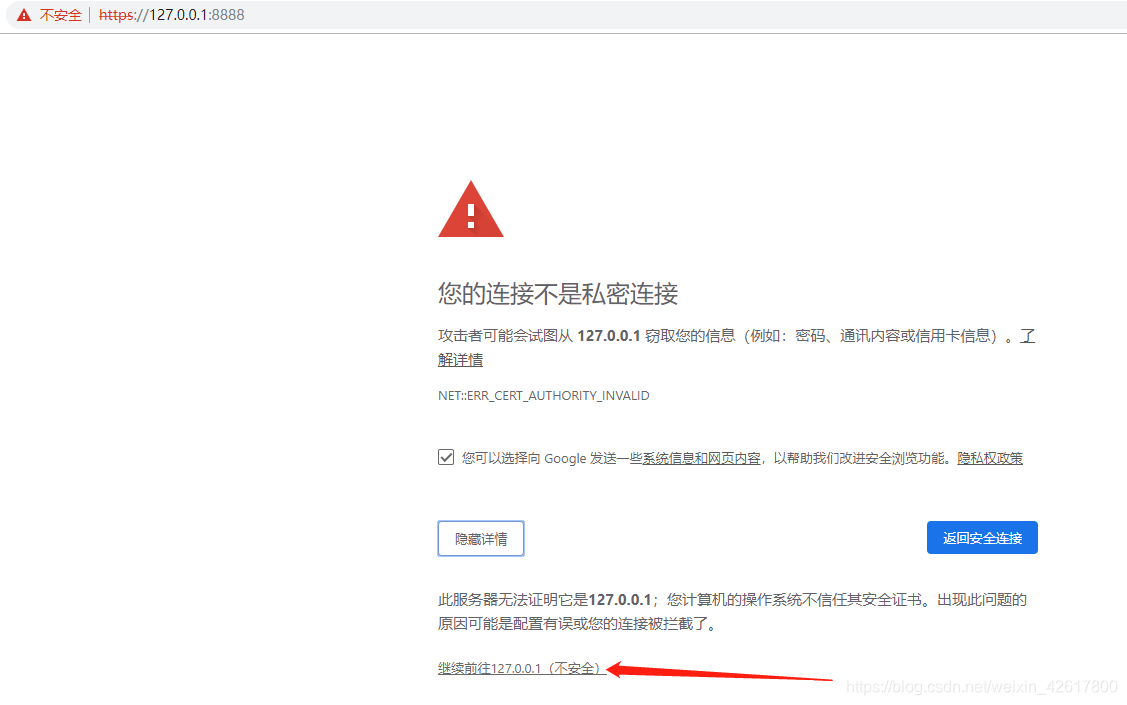Click the 返回安全连接 button

982,538
